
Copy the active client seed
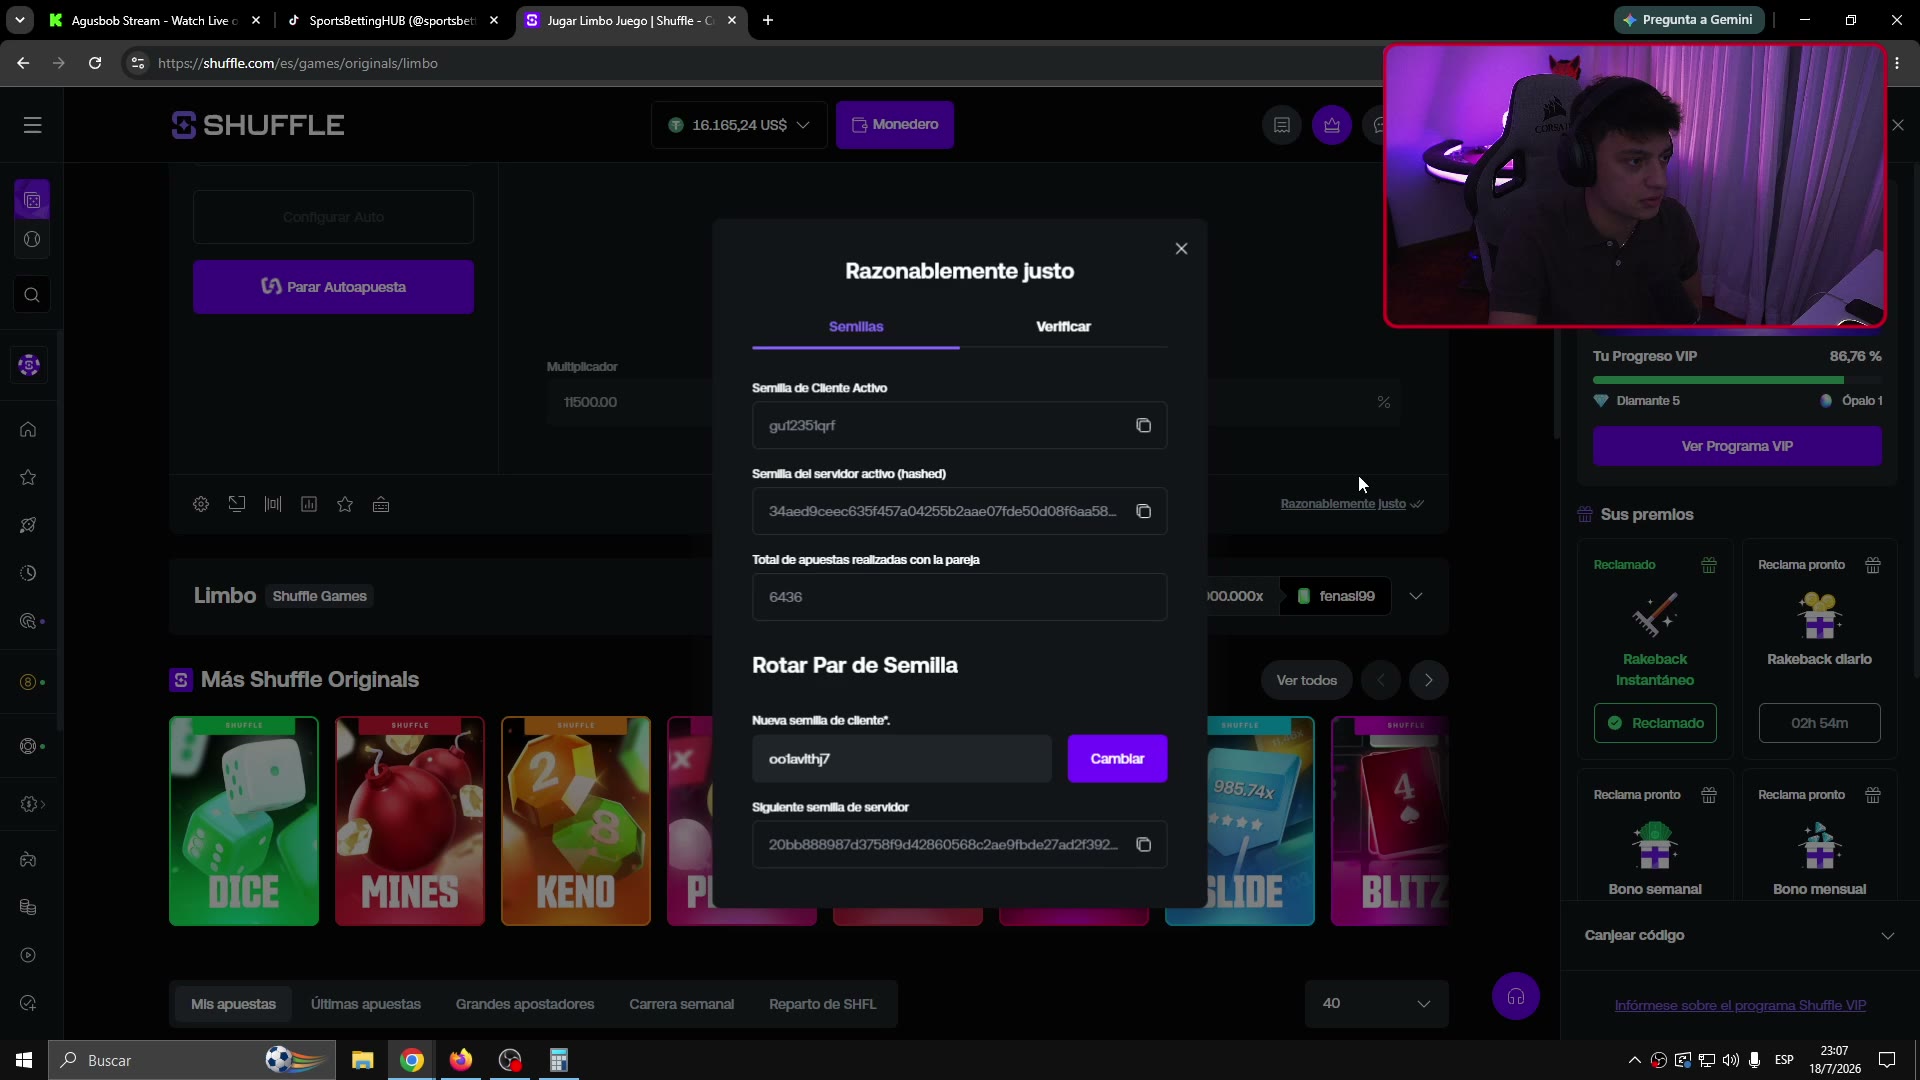tap(1144, 425)
